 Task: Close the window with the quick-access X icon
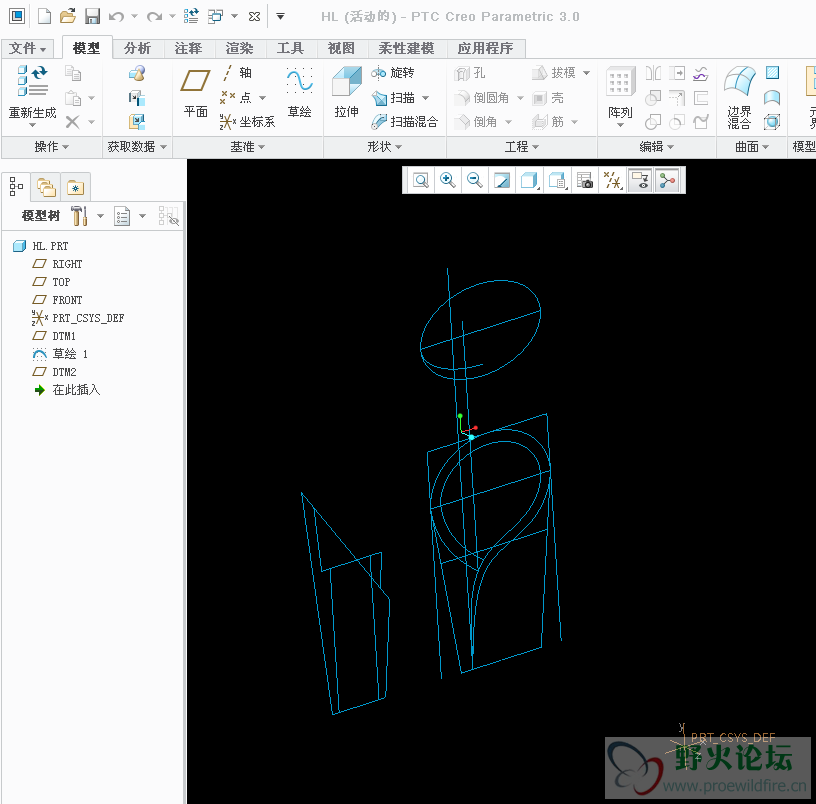[x=254, y=17]
